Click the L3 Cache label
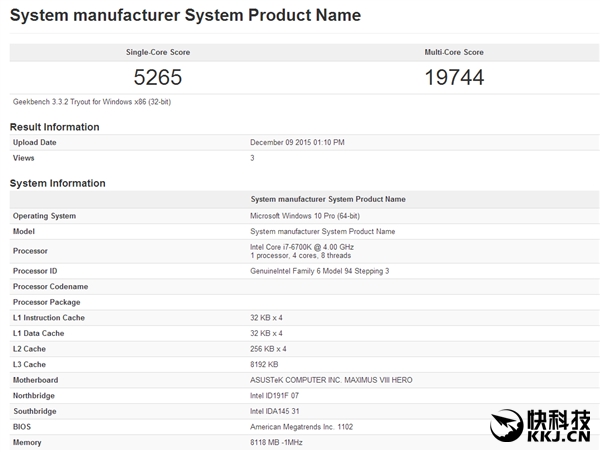The width and height of the screenshot is (600, 452). [29, 364]
